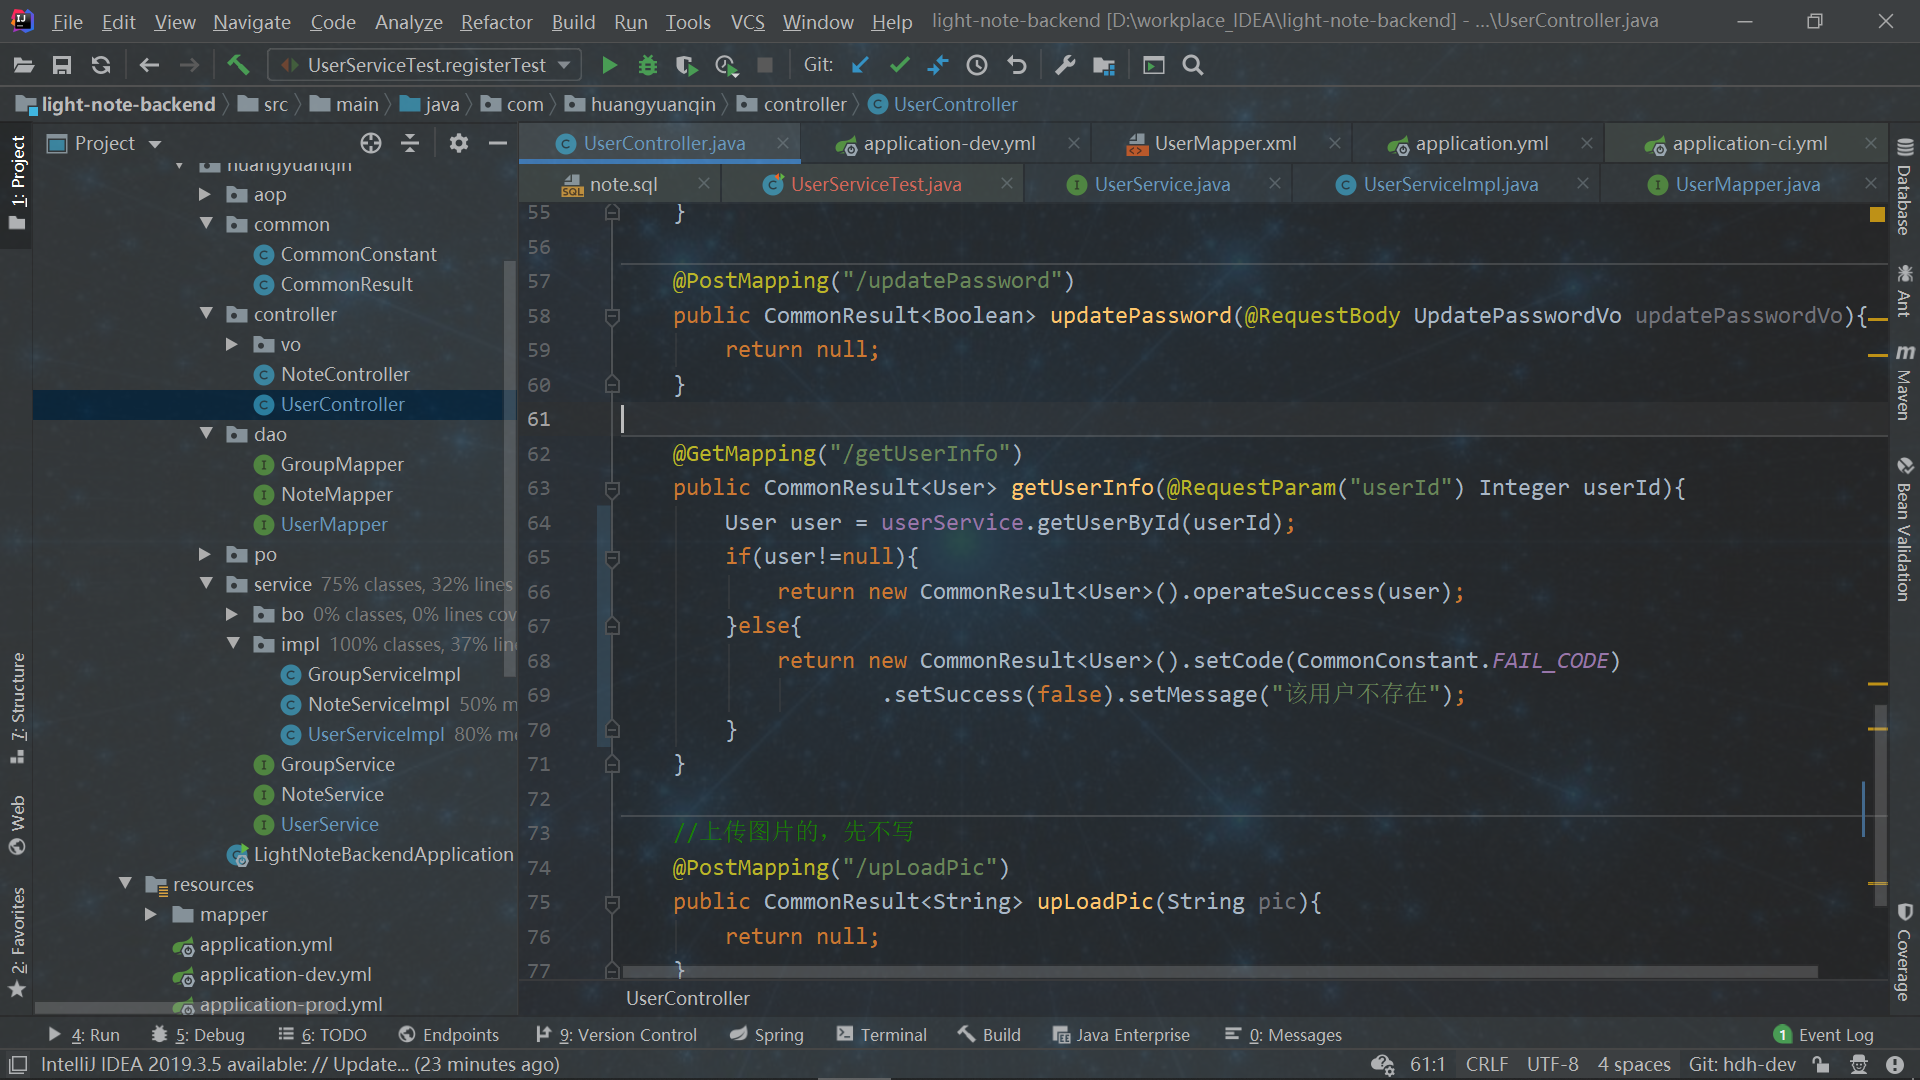
Task: Open the Coverage tool window
Action: [x=1904, y=952]
